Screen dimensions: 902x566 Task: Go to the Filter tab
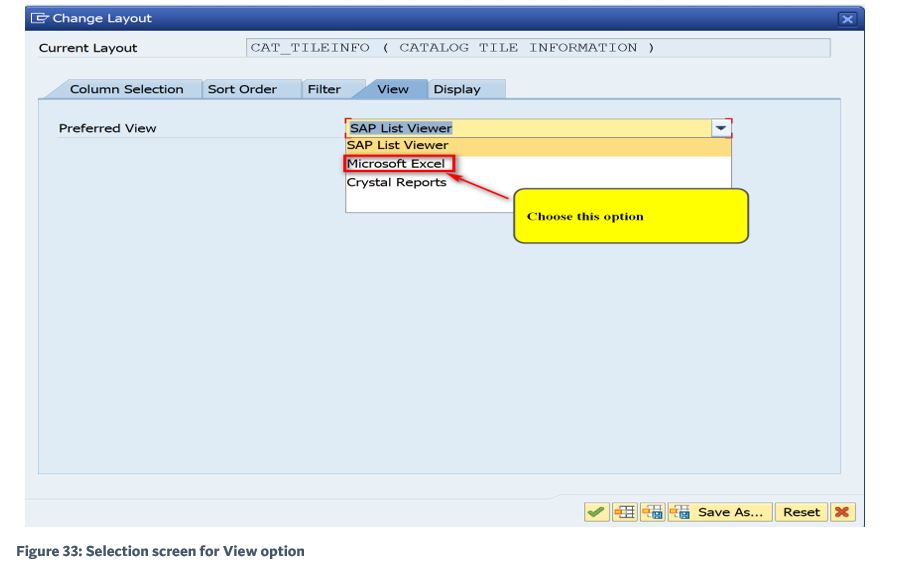point(324,89)
